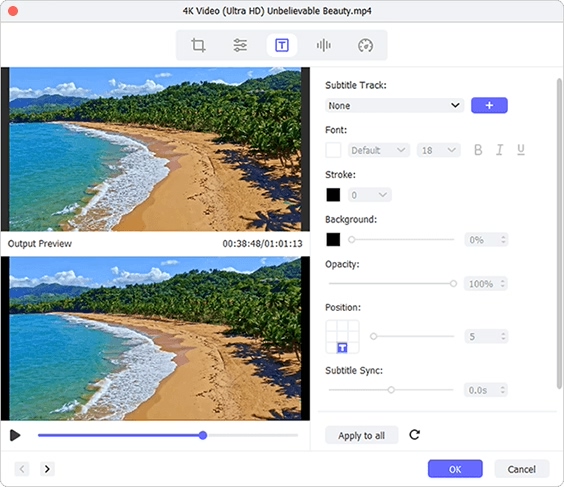The image size is (564, 487).
Task: Click the Output Preview video image
Action: (155, 338)
